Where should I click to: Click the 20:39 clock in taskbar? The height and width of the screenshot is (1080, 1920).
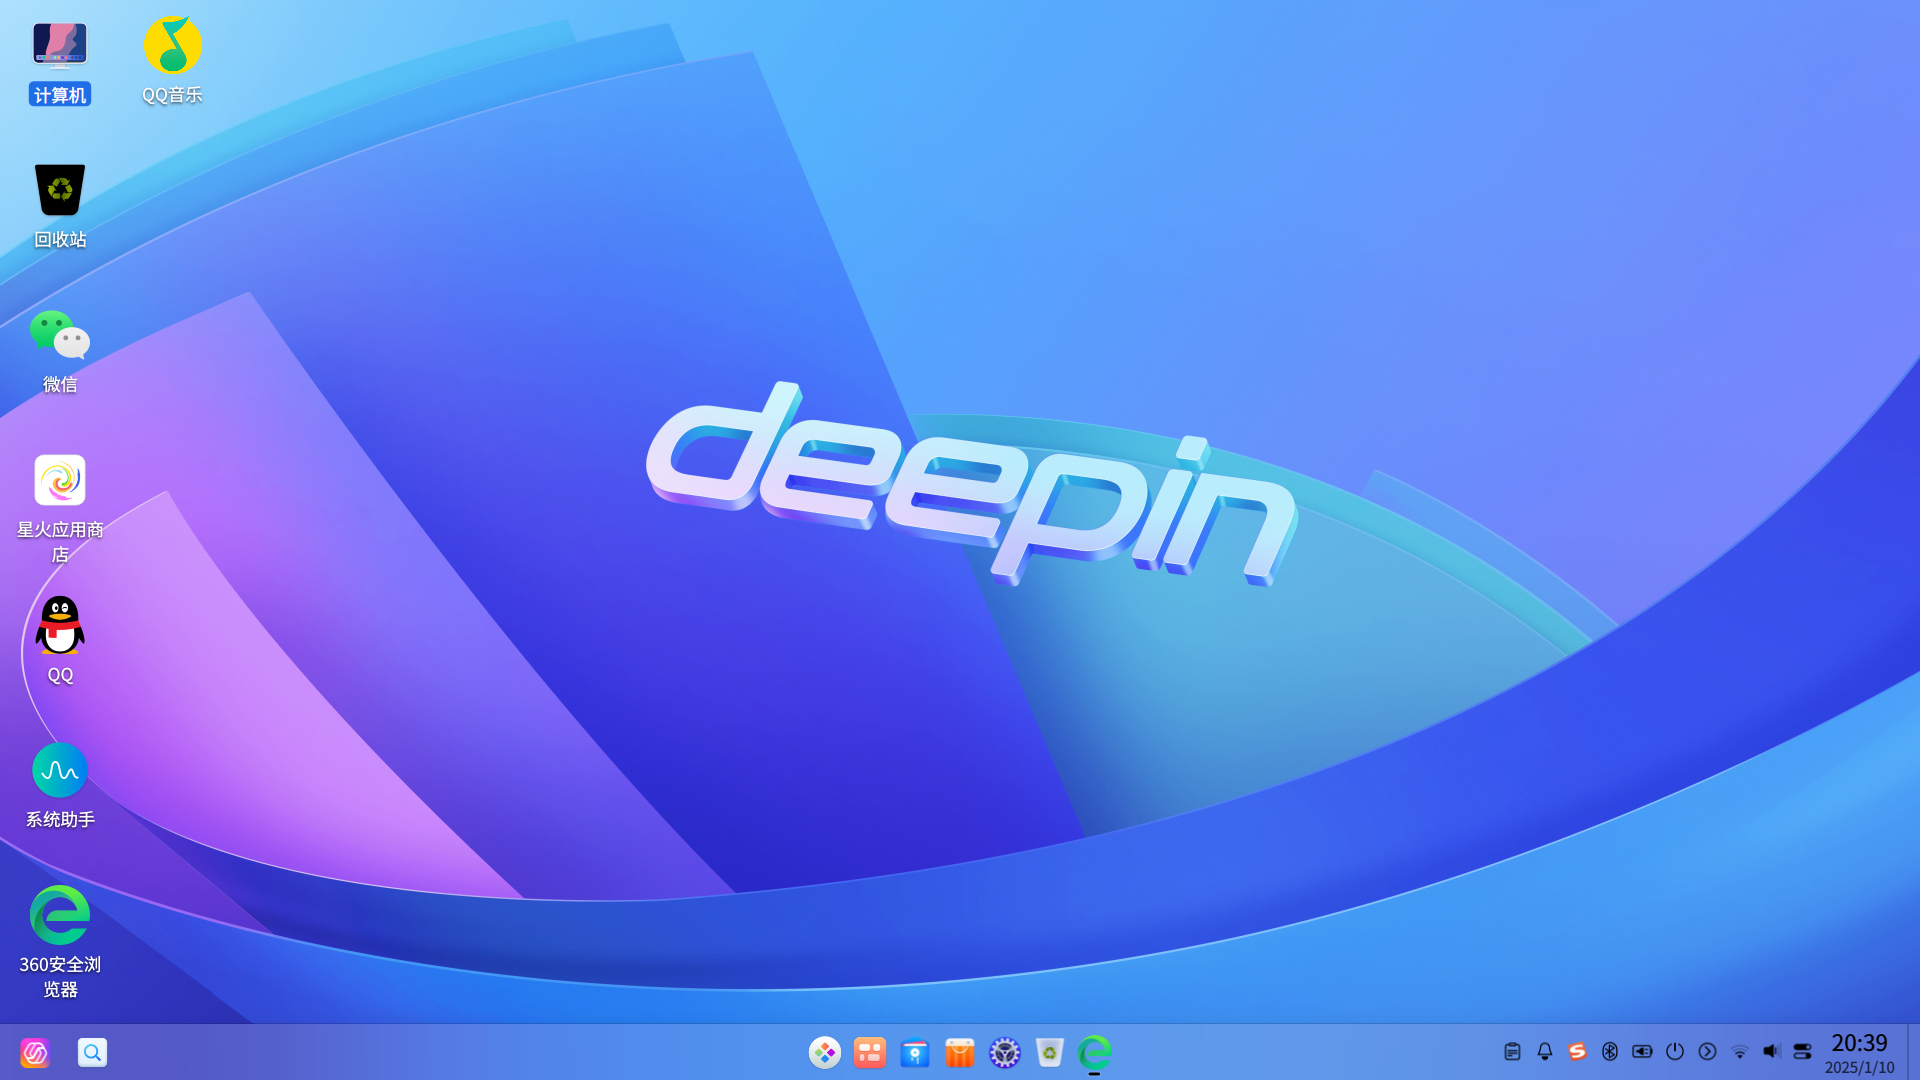1859,1043
